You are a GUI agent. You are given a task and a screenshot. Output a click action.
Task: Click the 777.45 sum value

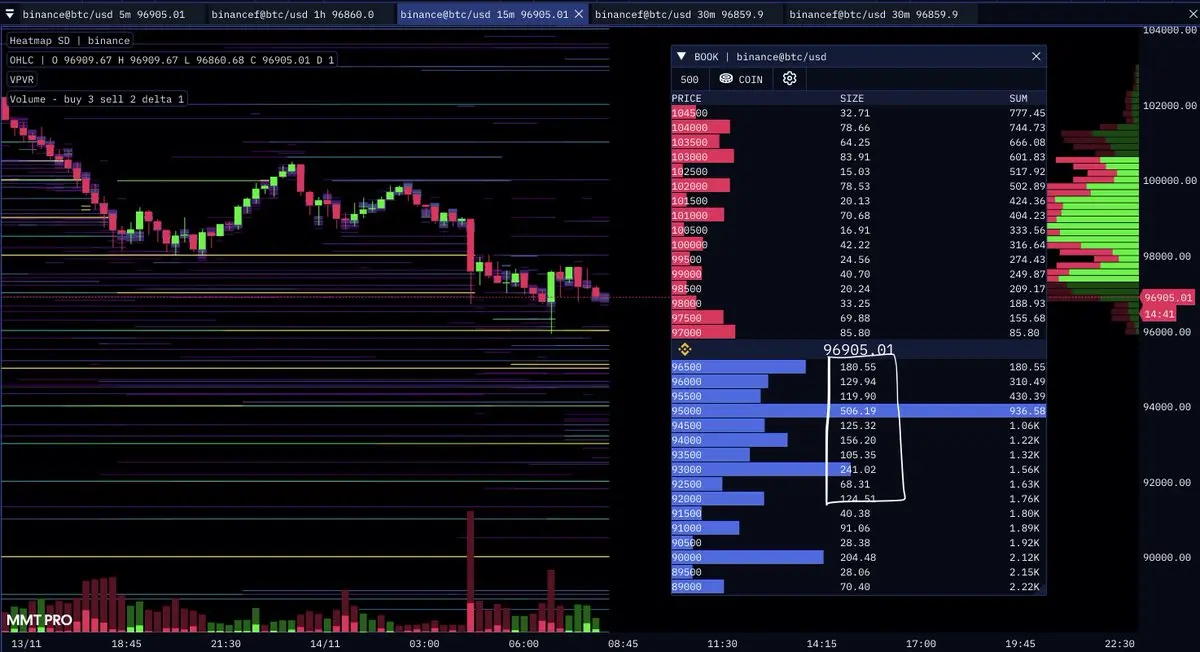click(x=1027, y=113)
